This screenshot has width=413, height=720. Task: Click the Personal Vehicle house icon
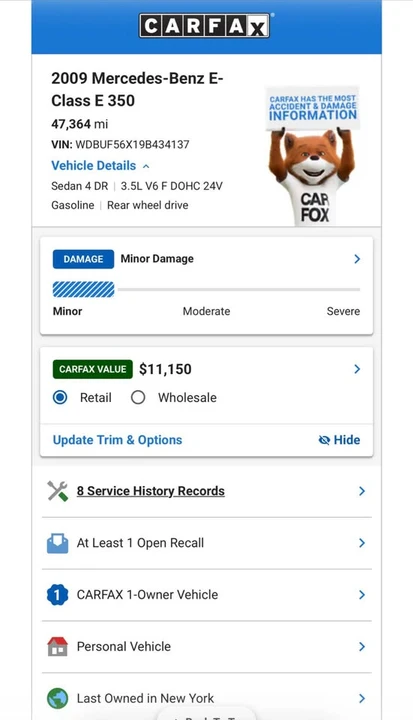tap(57, 647)
